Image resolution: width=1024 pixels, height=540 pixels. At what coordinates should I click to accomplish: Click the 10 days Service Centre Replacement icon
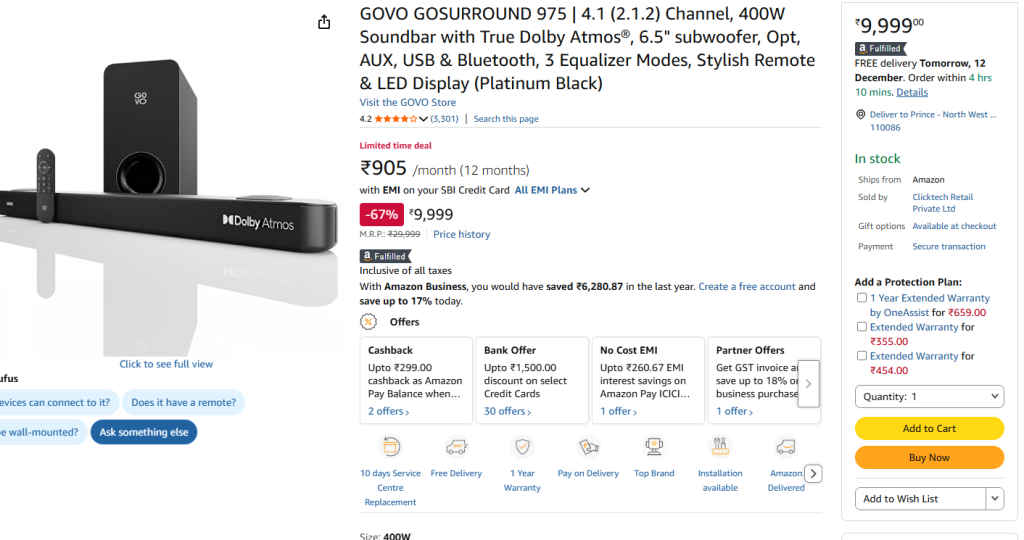tap(392, 446)
